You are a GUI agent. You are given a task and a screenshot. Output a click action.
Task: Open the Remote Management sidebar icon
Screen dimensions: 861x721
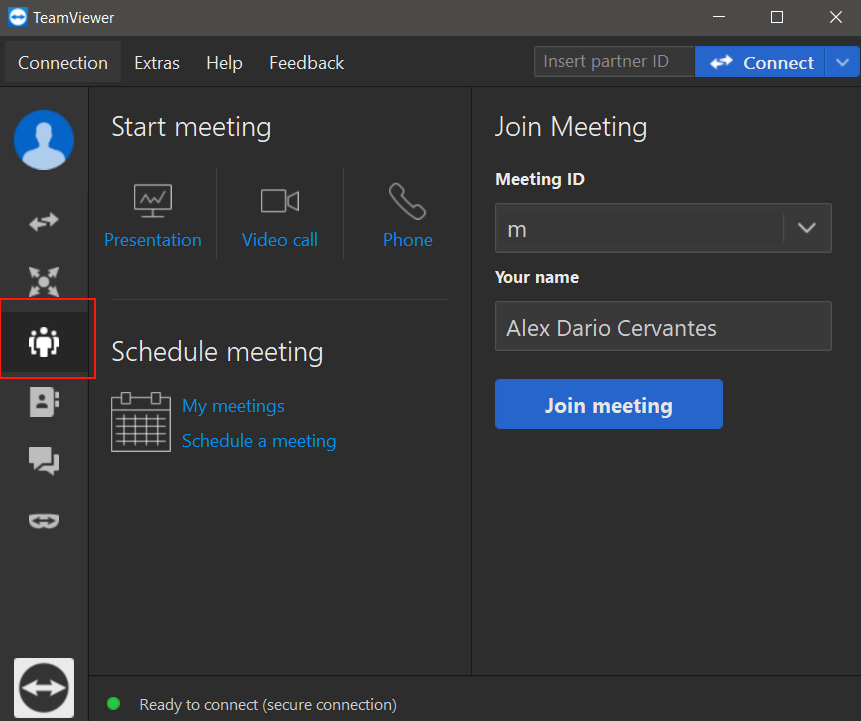click(x=44, y=282)
